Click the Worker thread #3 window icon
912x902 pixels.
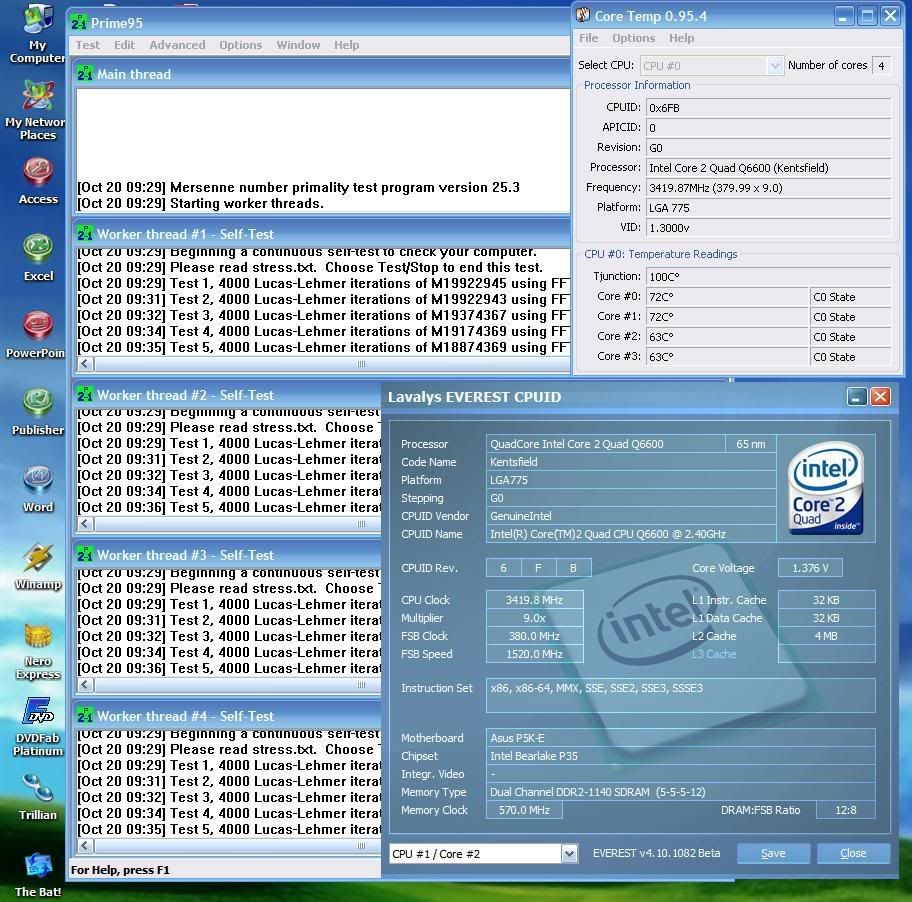point(85,555)
